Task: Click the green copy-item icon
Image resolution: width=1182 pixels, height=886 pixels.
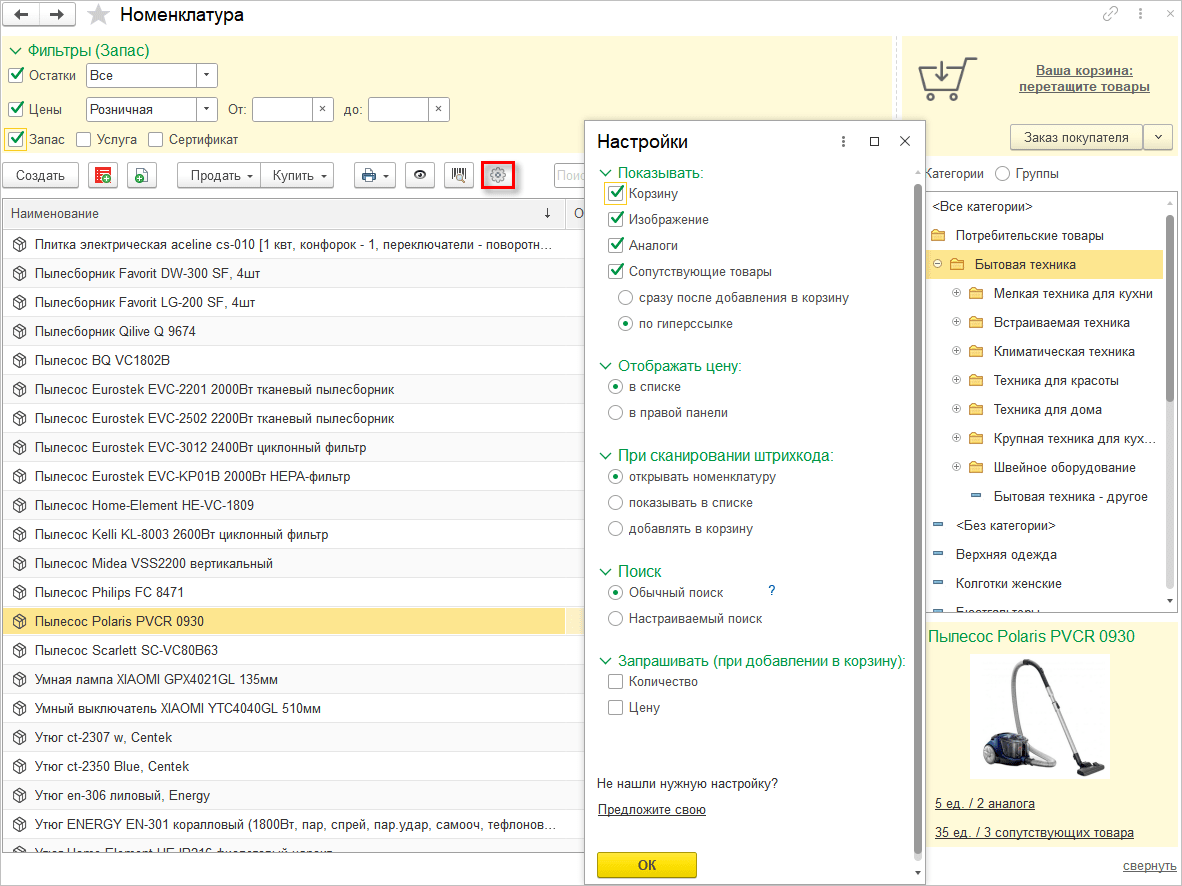Action: coord(142,175)
